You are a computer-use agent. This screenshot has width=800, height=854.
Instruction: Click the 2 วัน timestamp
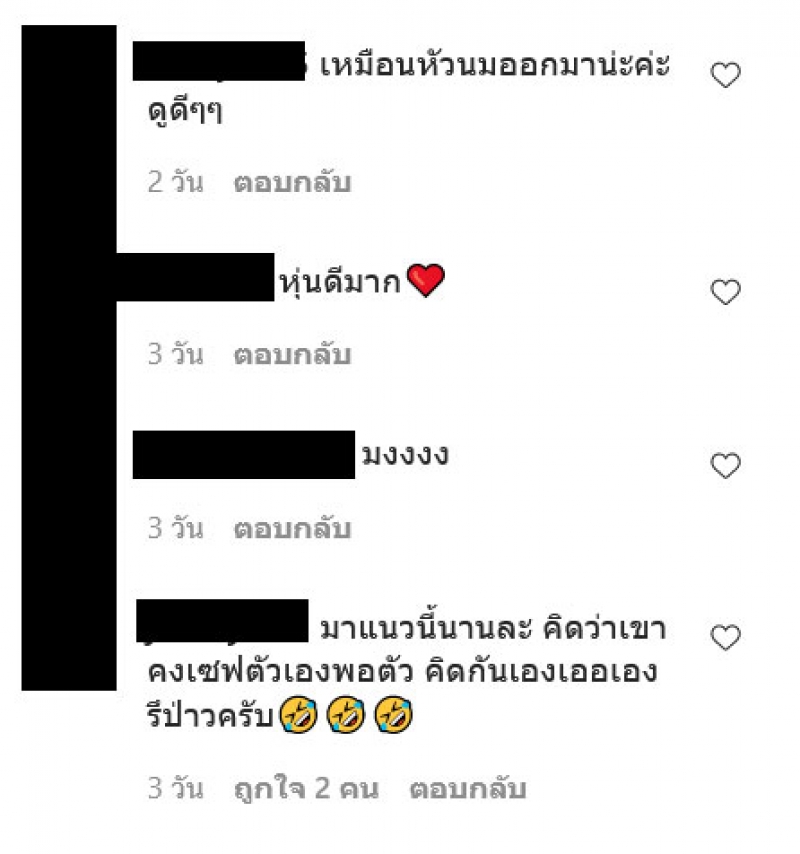pos(175,181)
